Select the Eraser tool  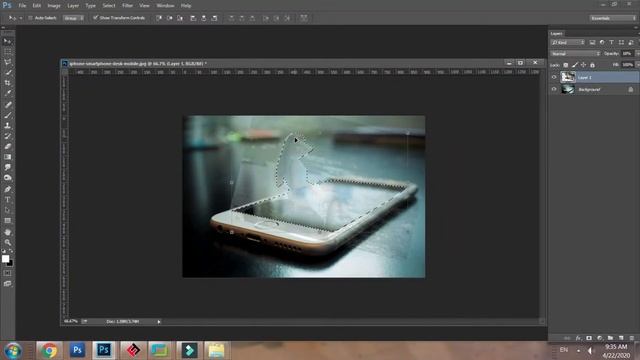coord(7,147)
